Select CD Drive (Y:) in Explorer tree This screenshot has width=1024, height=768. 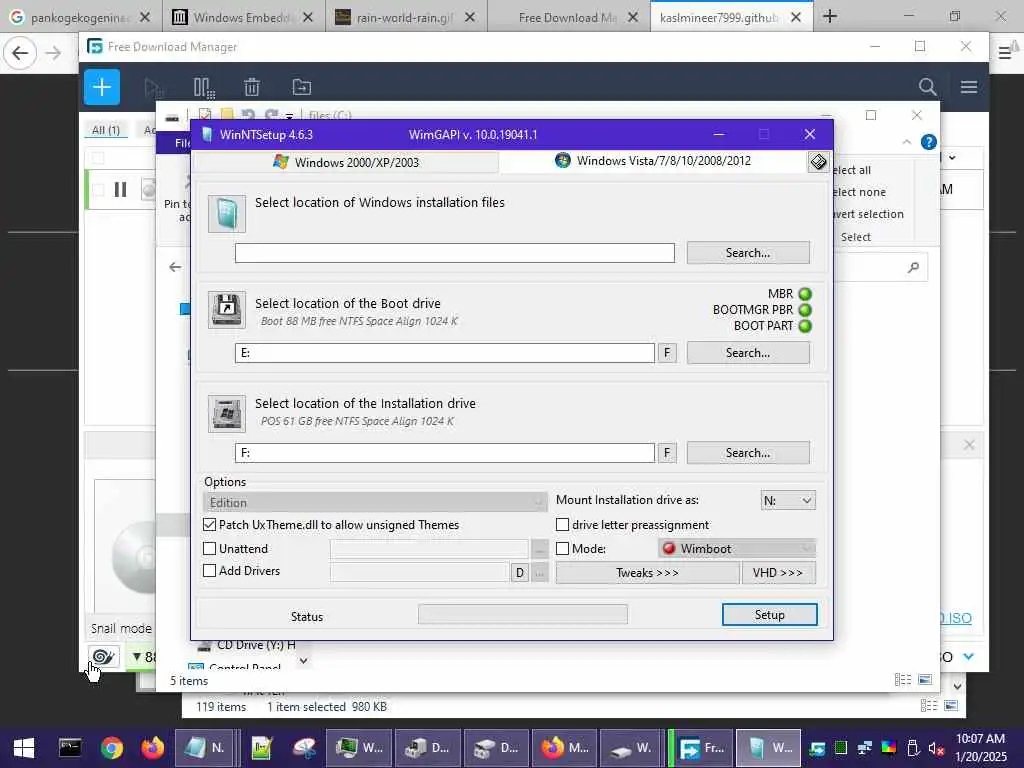248,645
